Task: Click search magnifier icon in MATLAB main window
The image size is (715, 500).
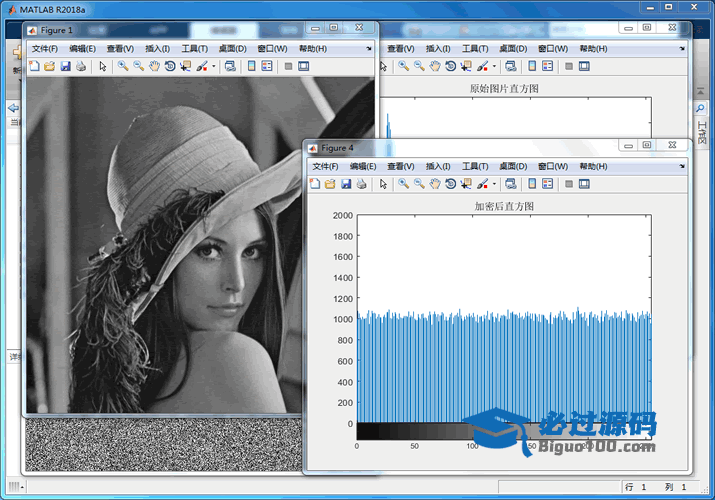Action: [700, 108]
